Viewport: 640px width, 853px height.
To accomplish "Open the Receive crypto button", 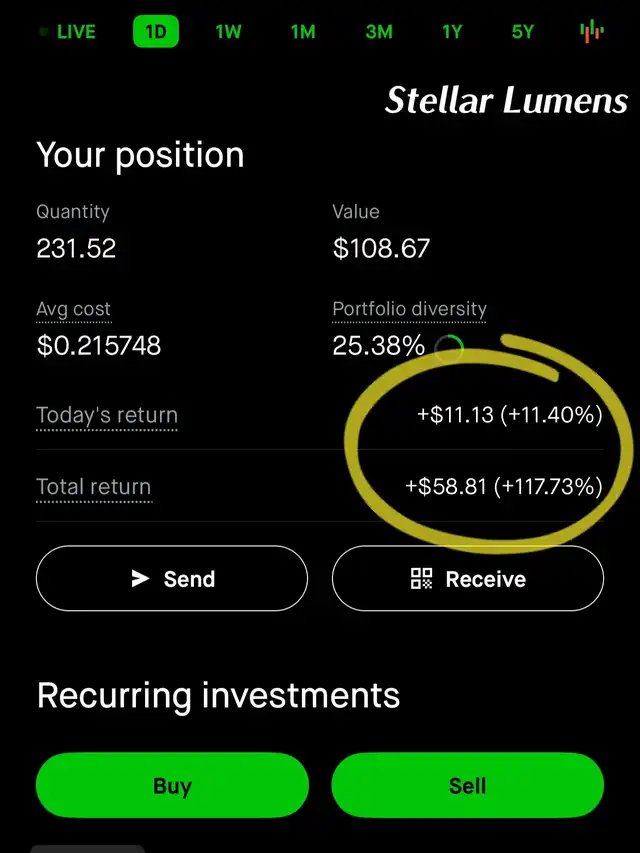I will 468,578.
